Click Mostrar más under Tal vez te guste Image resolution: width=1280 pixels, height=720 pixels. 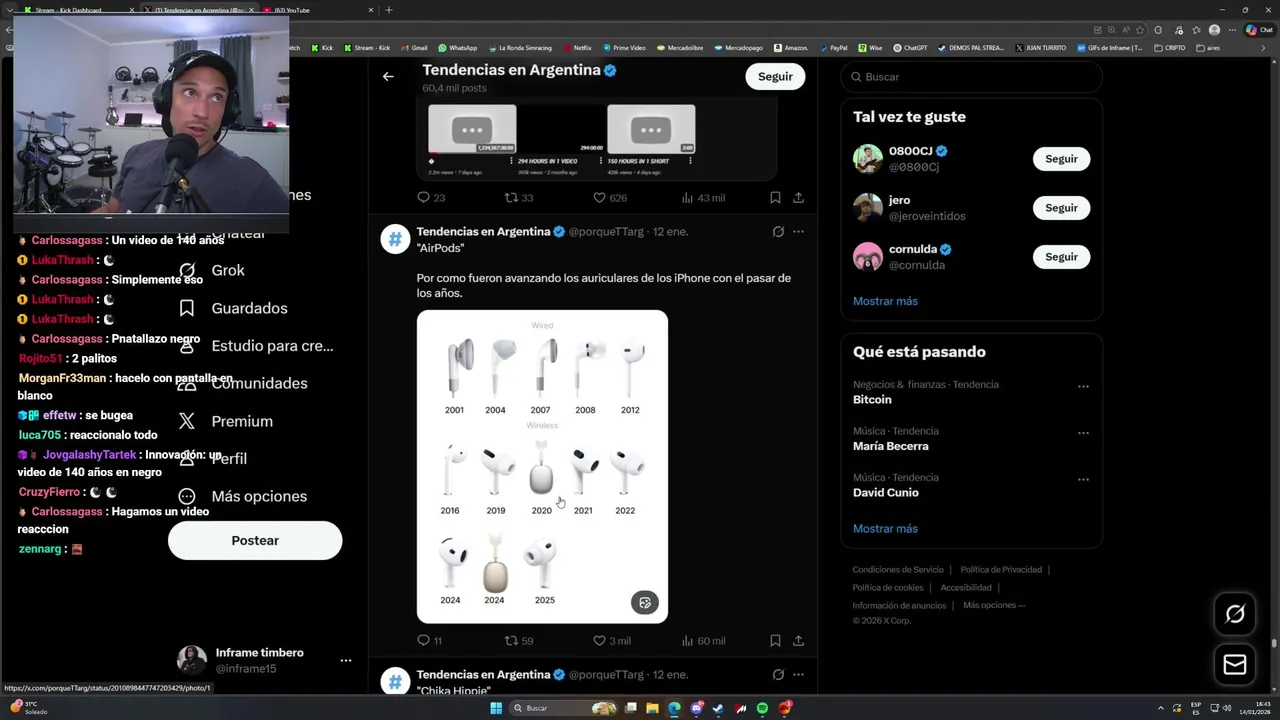[x=885, y=301]
